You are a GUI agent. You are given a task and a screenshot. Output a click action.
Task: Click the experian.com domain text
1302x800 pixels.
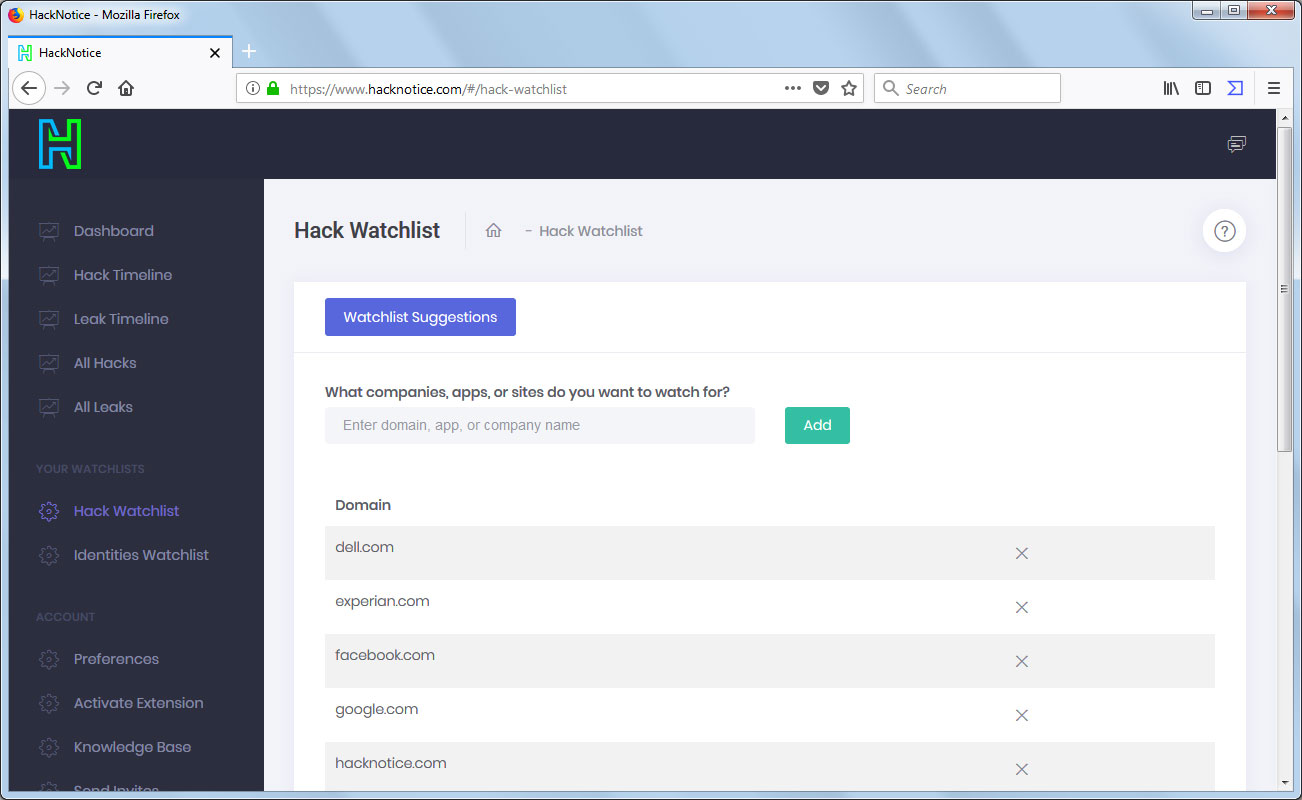pyautogui.click(x=382, y=601)
